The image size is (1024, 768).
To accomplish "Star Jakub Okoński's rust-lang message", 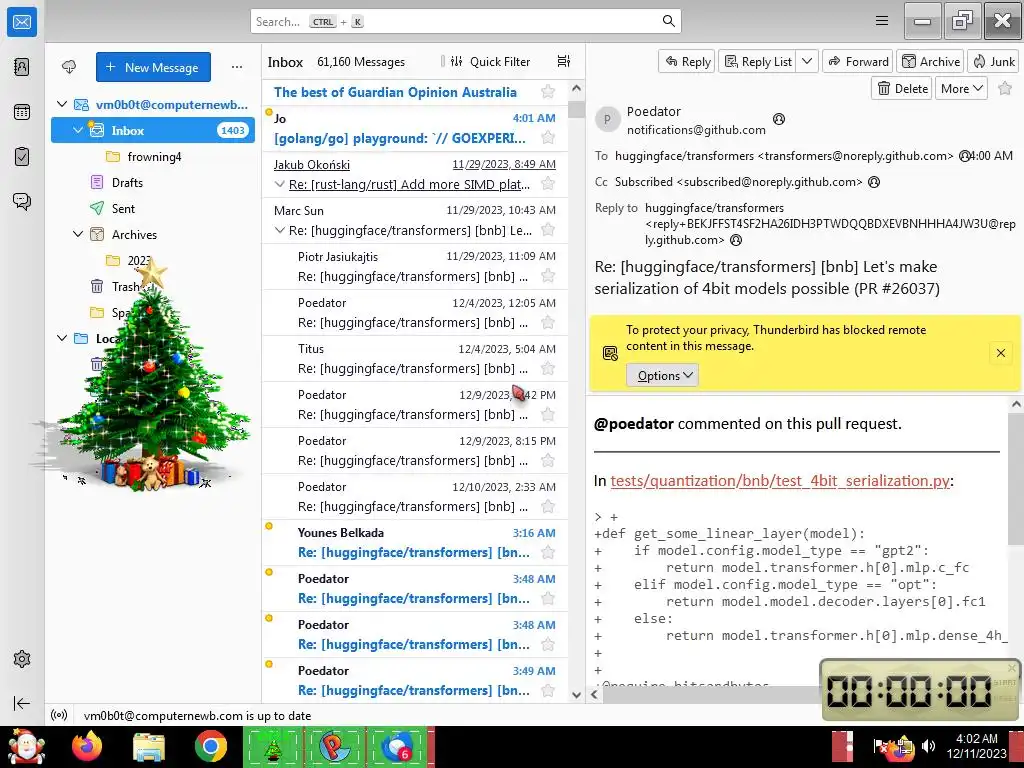I will pos(548,184).
